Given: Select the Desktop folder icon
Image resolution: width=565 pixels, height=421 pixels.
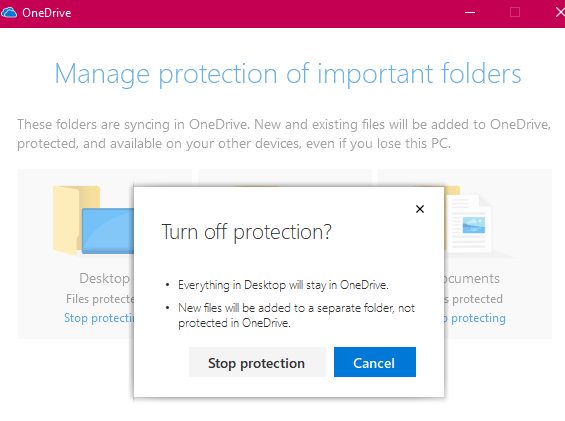Looking at the screenshot, I should [x=93, y=220].
